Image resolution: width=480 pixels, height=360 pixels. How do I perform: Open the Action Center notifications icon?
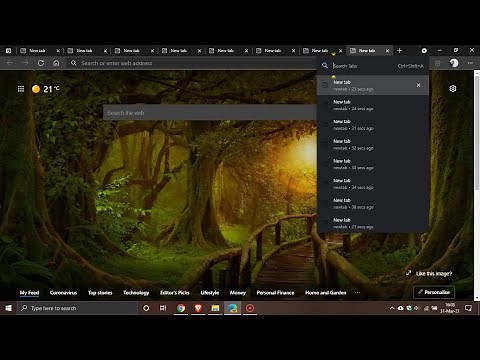469,308
